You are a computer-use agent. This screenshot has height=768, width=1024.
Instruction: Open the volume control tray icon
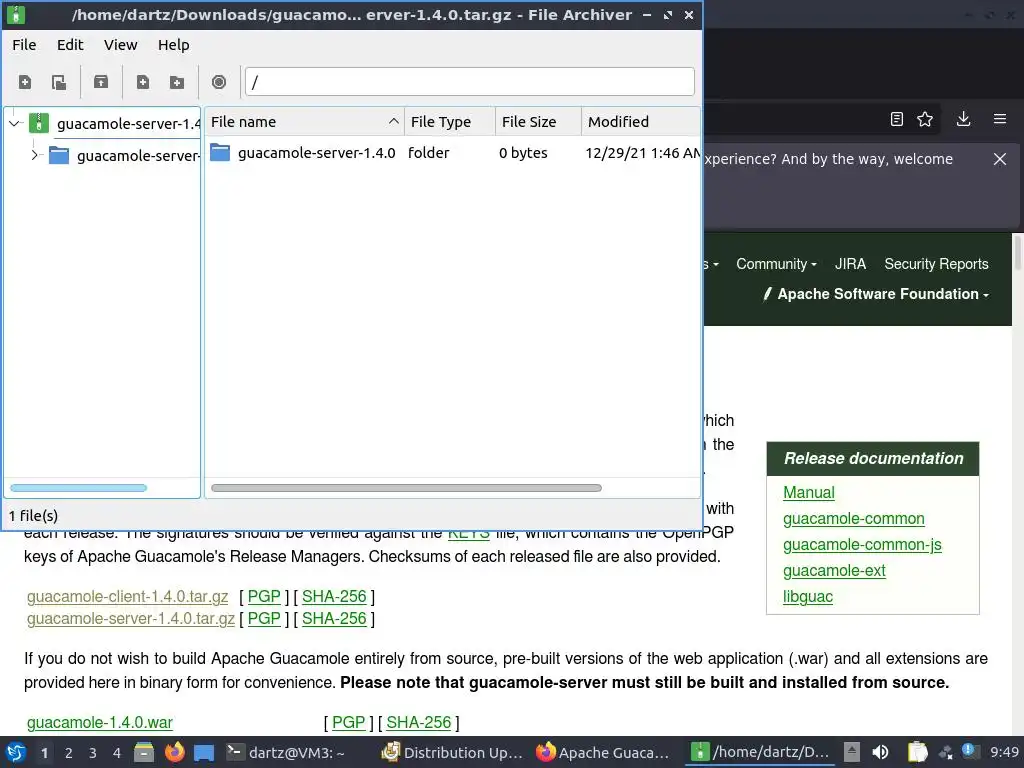click(880, 752)
